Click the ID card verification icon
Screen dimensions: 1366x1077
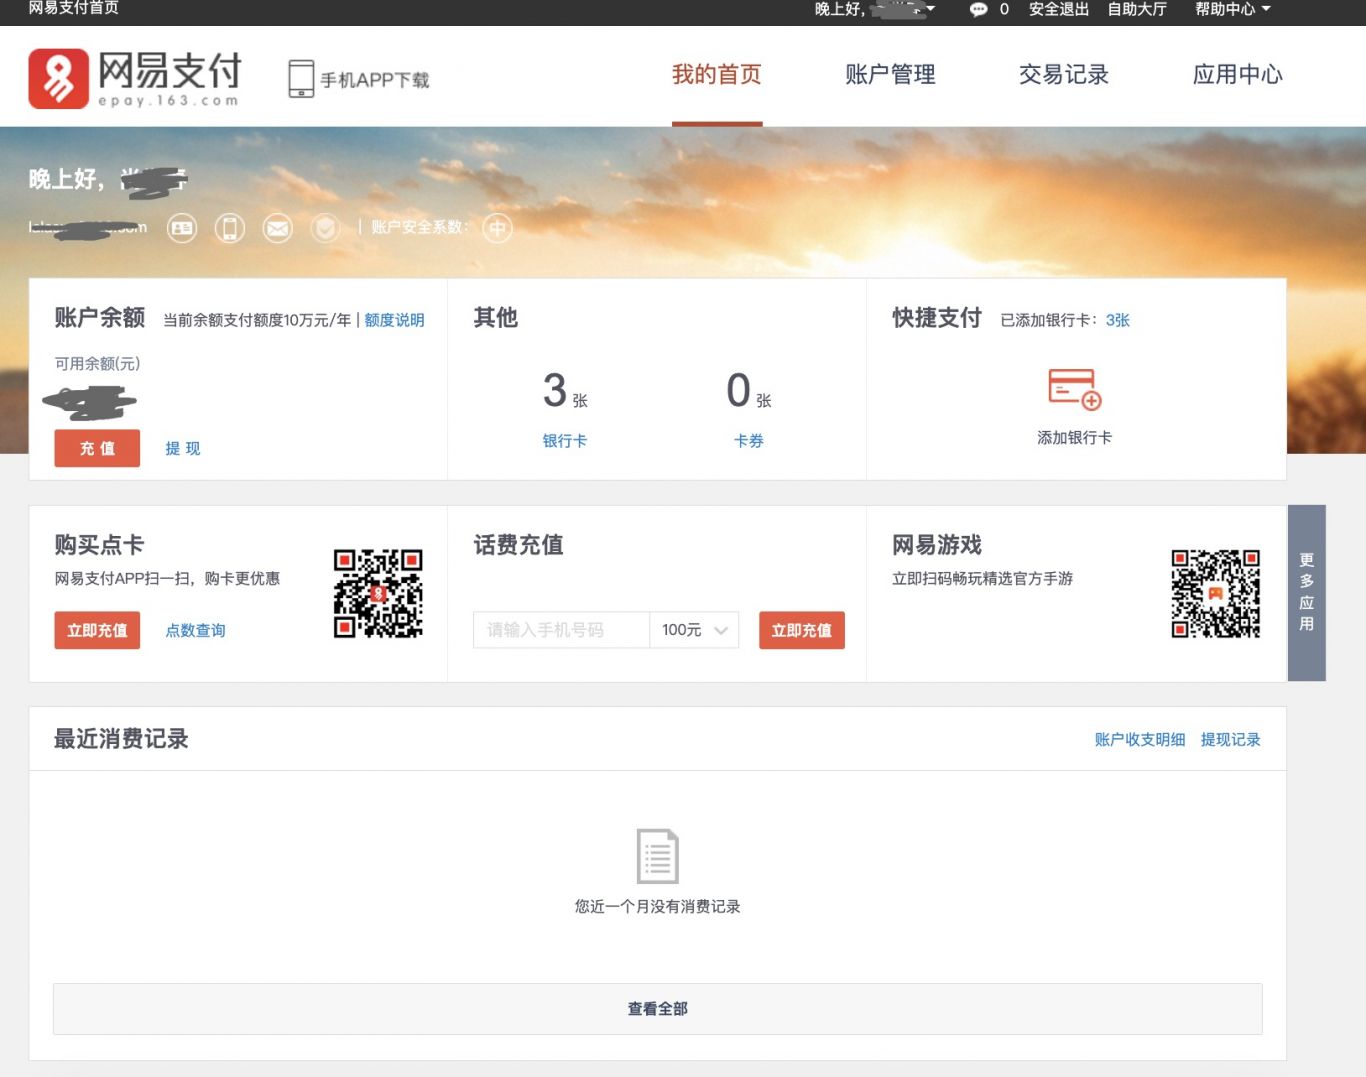click(182, 228)
